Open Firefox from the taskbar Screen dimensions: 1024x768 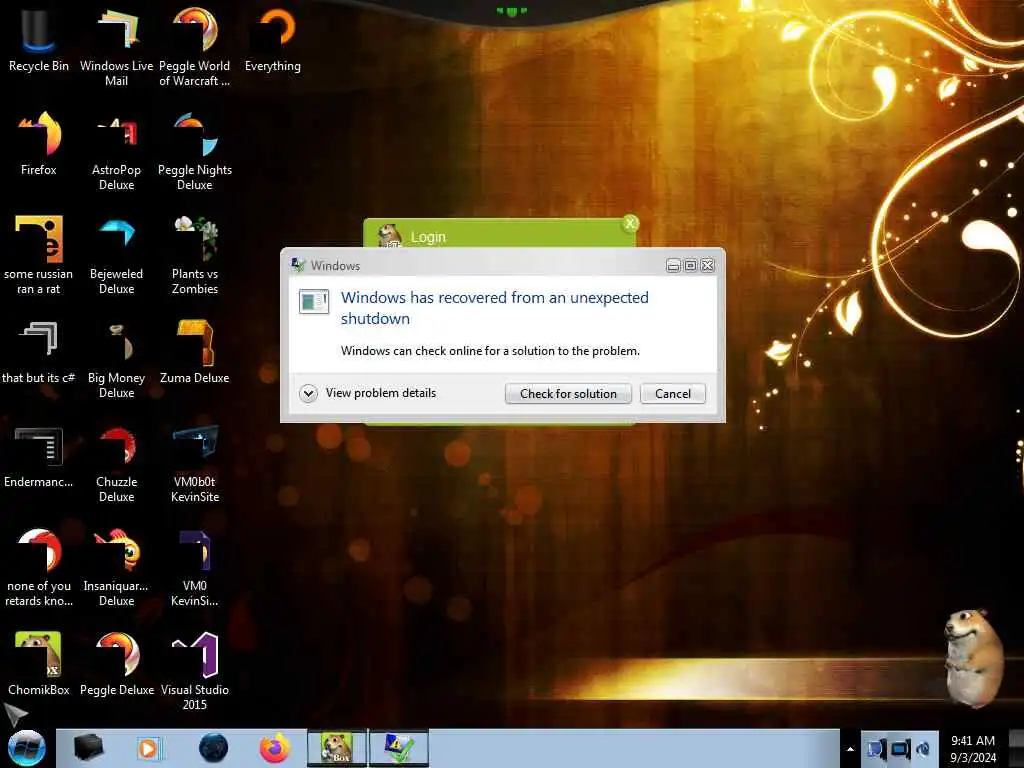pyautogui.click(x=275, y=748)
